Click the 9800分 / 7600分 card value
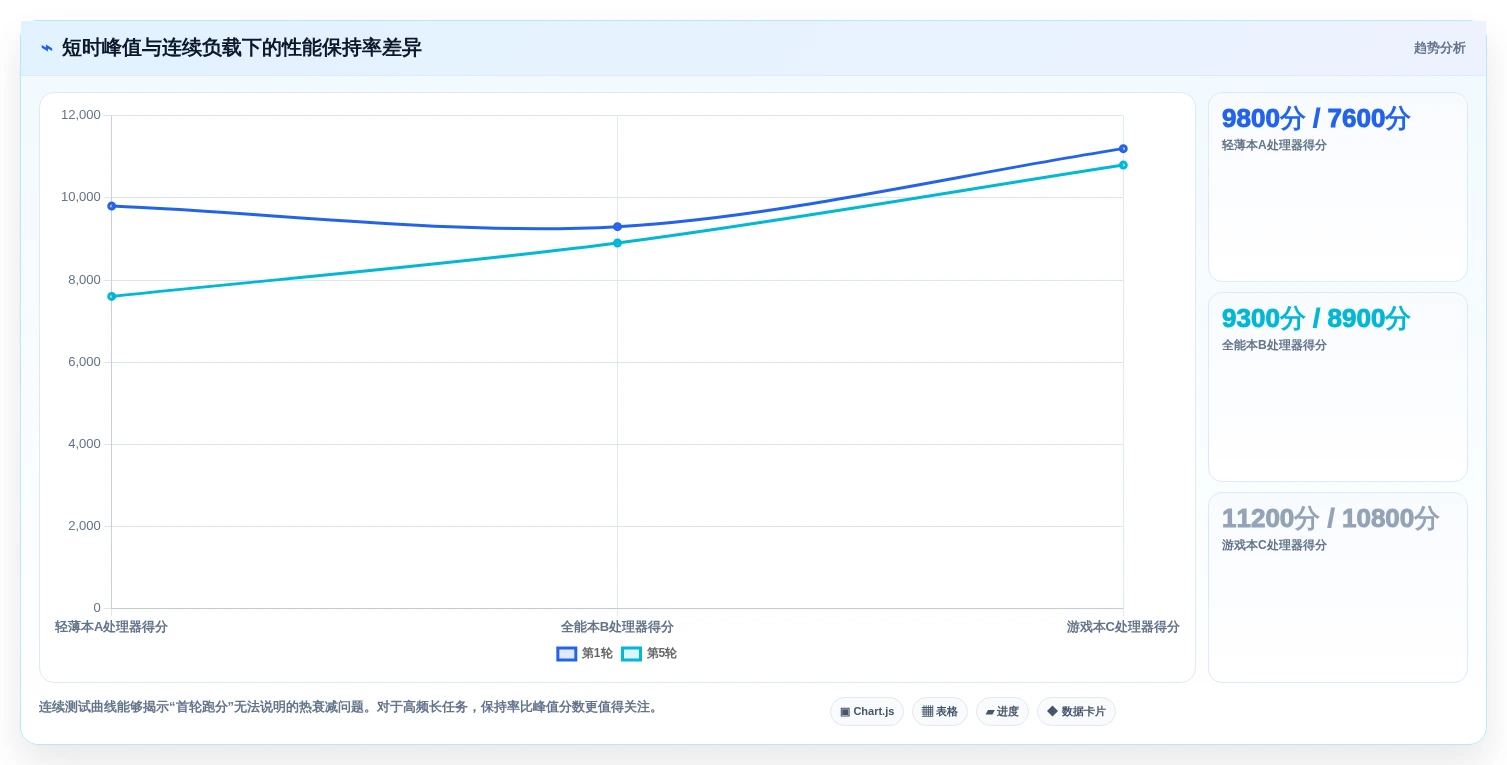Screen dimensions: 1507x765 tap(1315, 119)
